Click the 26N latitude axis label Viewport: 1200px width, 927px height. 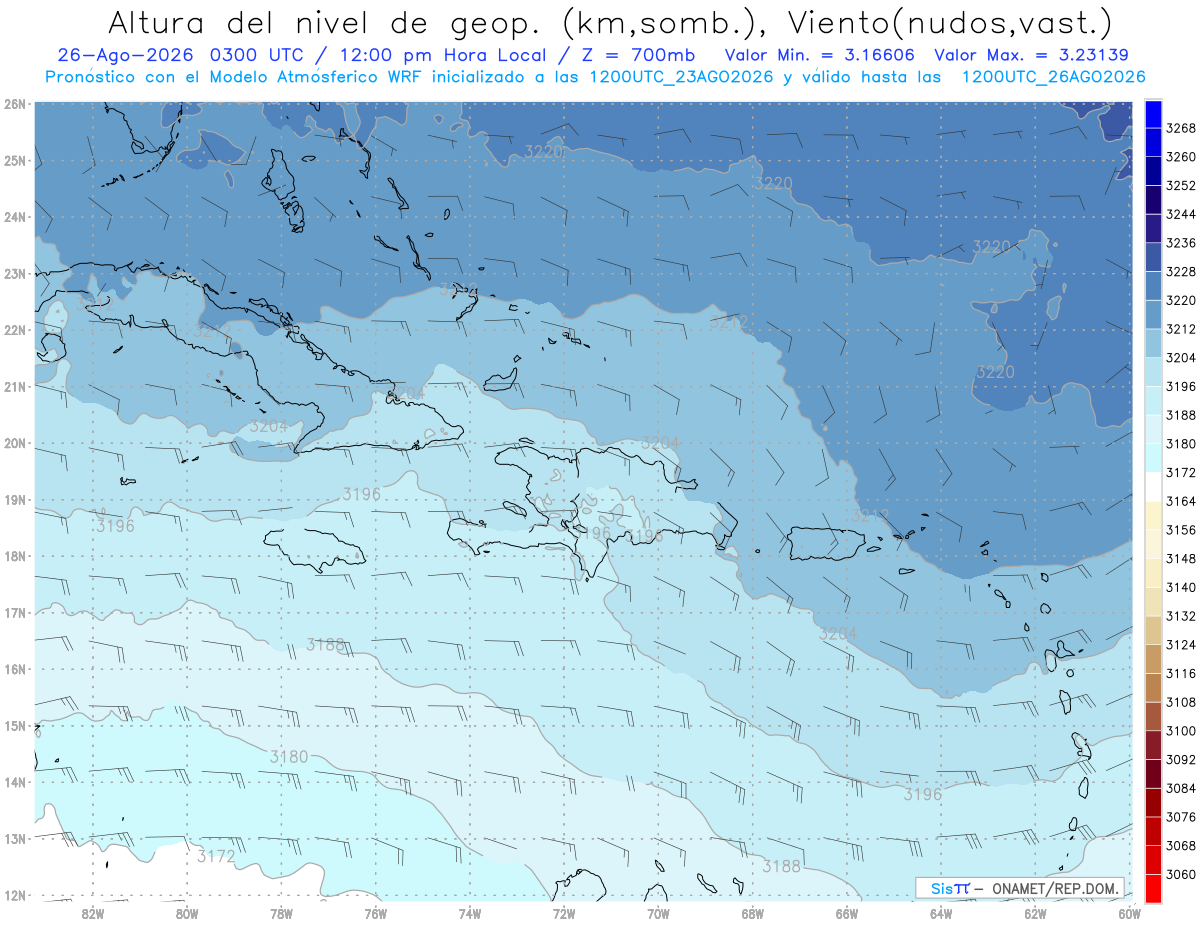click(14, 104)
